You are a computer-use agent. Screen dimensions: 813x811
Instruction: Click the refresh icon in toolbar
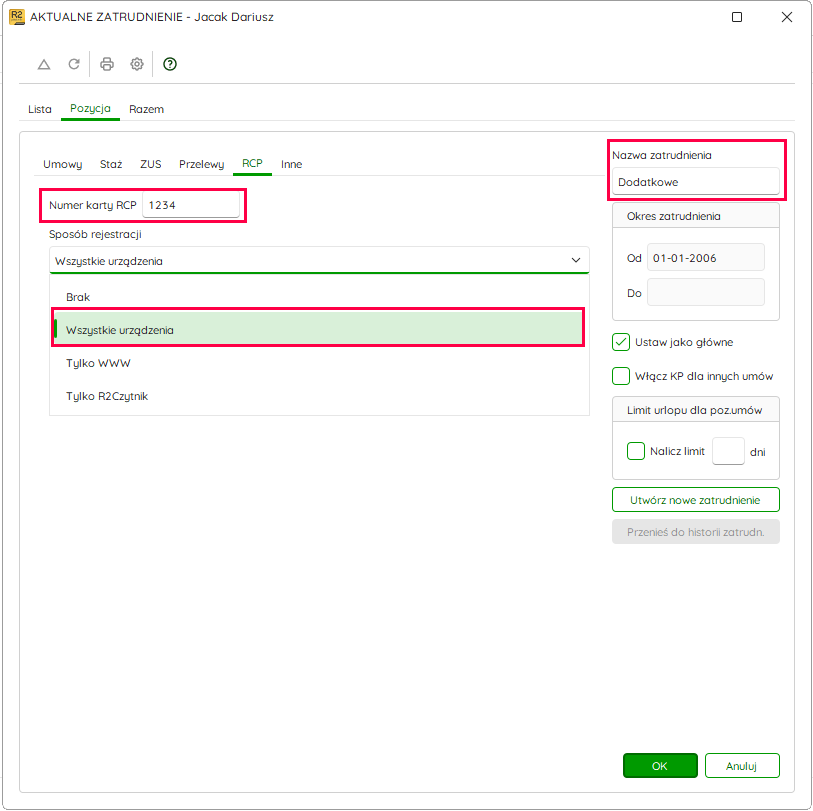click(x=74, y=64)
